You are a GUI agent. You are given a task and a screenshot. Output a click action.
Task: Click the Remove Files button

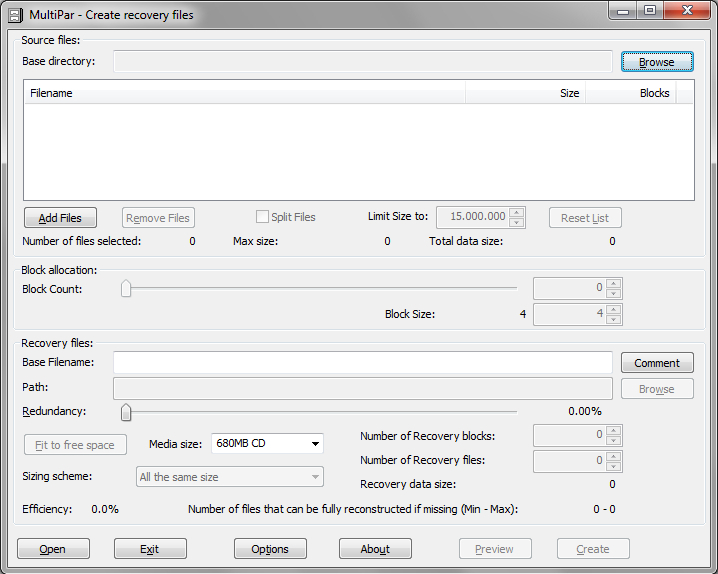click(x=158, y=218)
